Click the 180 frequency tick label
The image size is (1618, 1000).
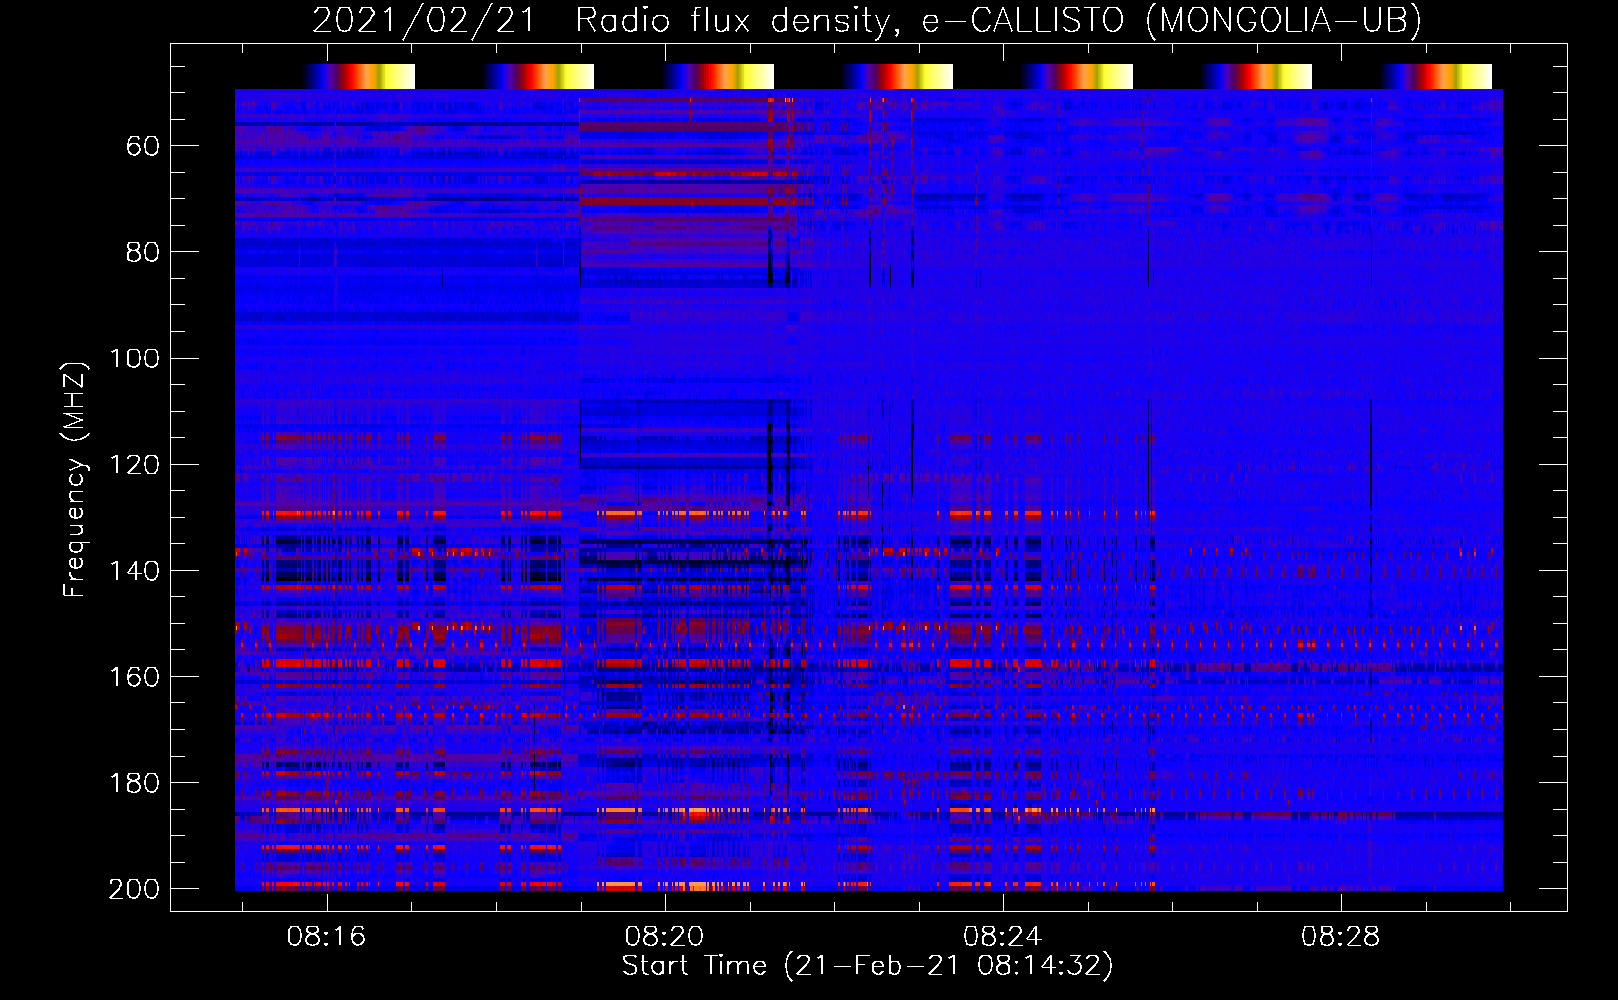point(134,783)
